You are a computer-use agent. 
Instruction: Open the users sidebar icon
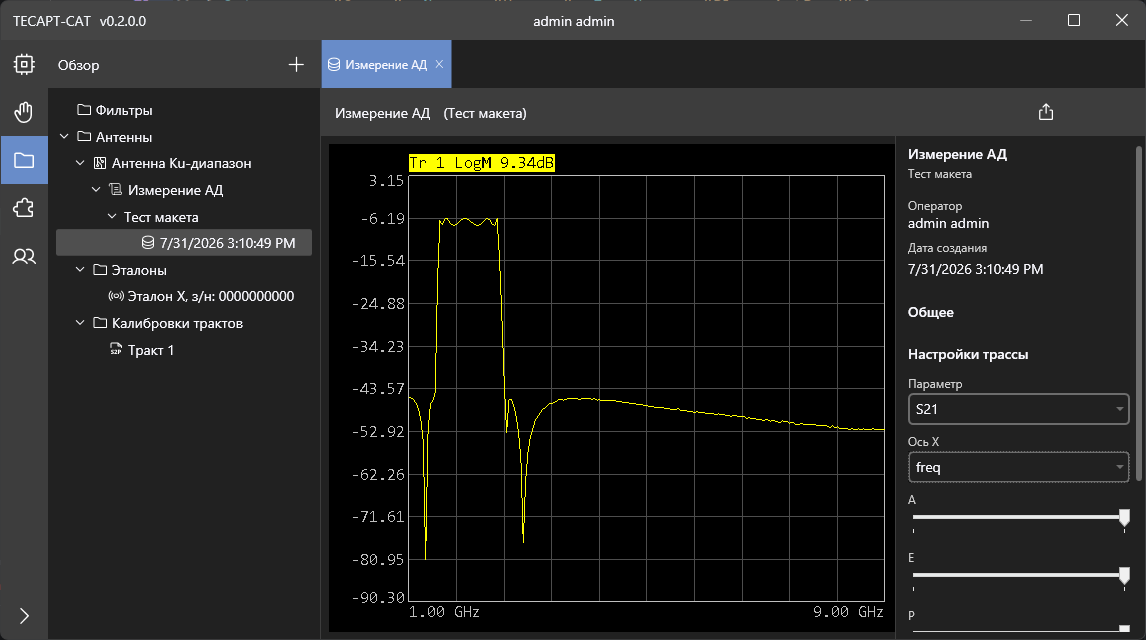point(24,256)
